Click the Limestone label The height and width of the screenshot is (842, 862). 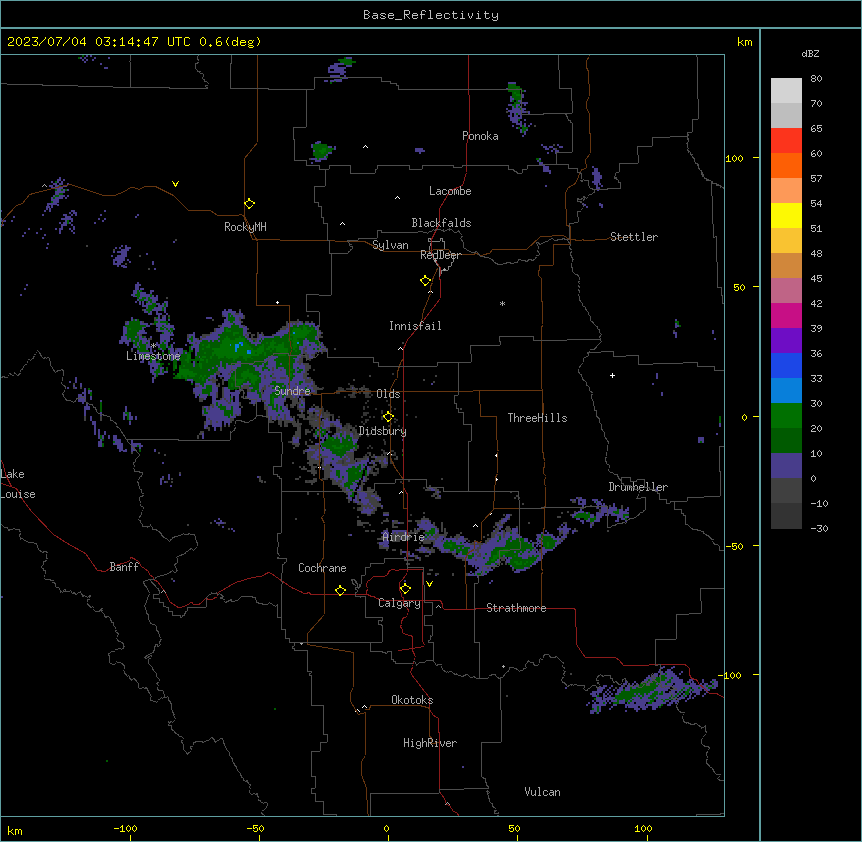(x=153, y=356)
